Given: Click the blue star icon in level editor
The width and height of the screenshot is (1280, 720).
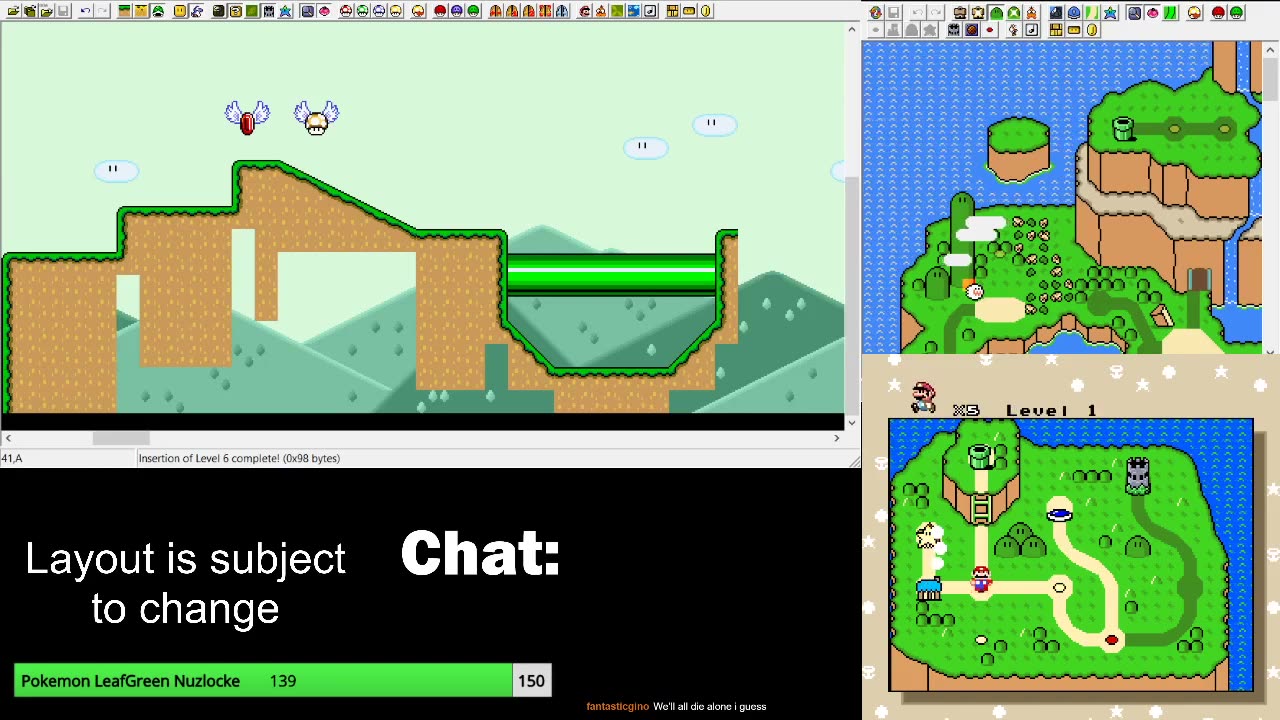Looking at the screenshot, I should tap(285, 11).
